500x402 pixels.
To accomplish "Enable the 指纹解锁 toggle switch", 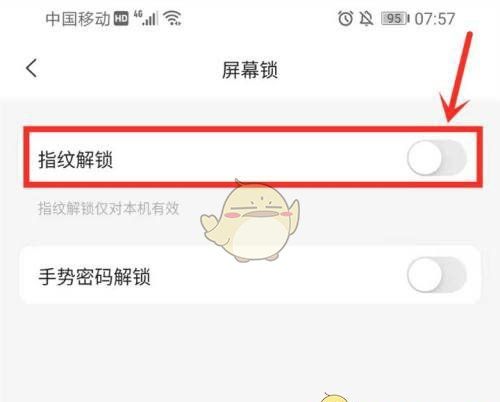I will (x=436, y=158).
